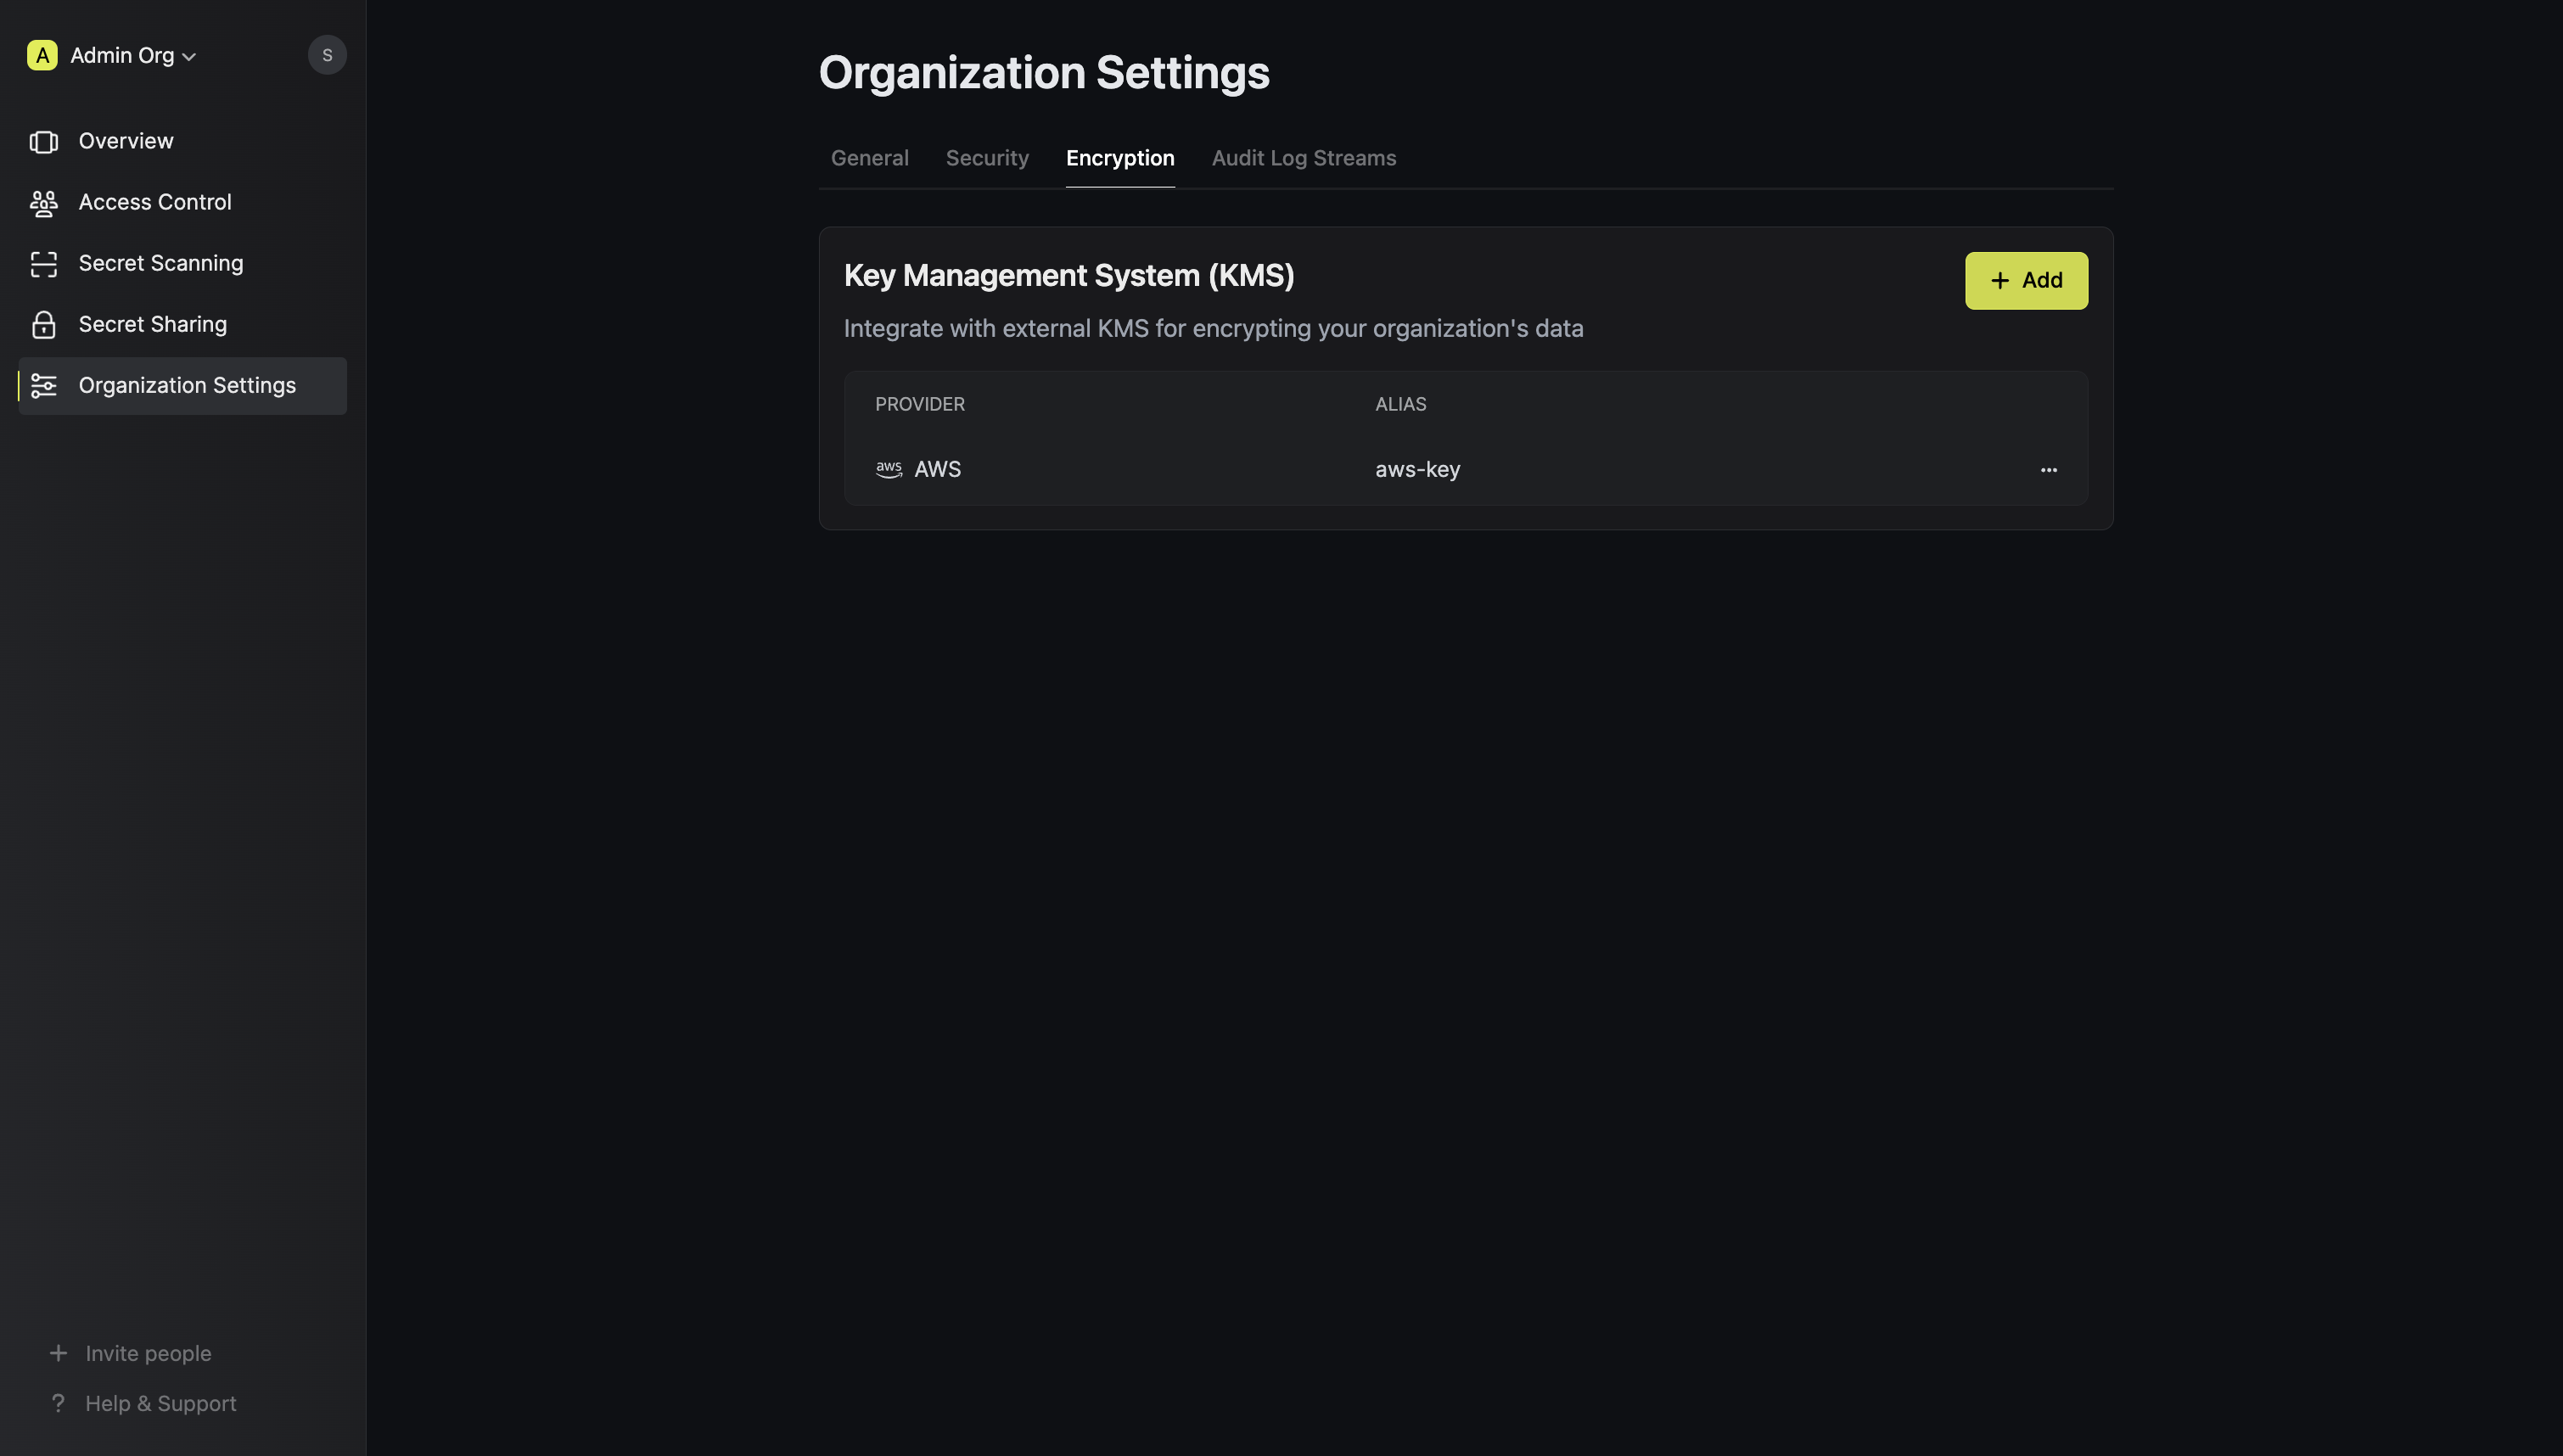Image resolution: width=2563 pixels, height=1456 pixels.
Task: Click the plus icon in Add button
Action: click(x=1999, y=281)
